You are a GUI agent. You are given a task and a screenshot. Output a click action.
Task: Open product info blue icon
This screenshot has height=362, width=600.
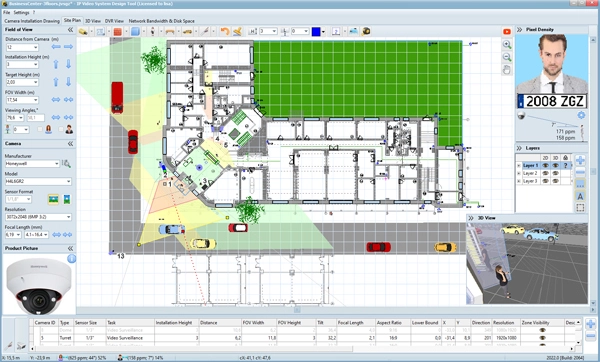72,259
